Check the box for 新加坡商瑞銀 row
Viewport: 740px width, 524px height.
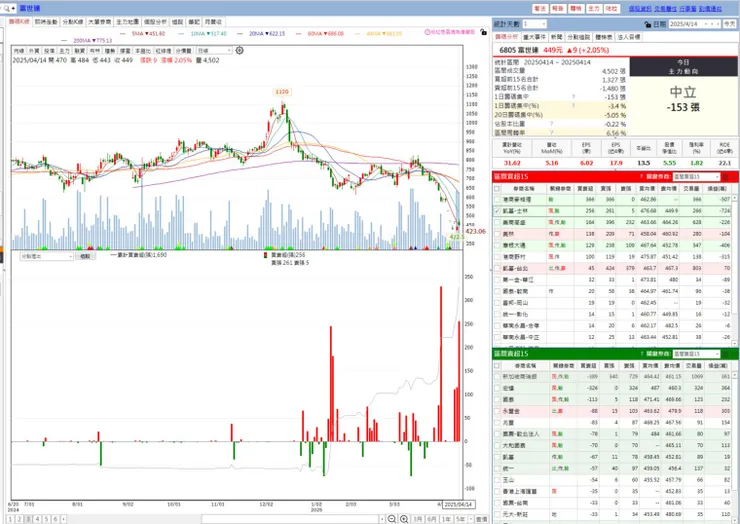497,377
